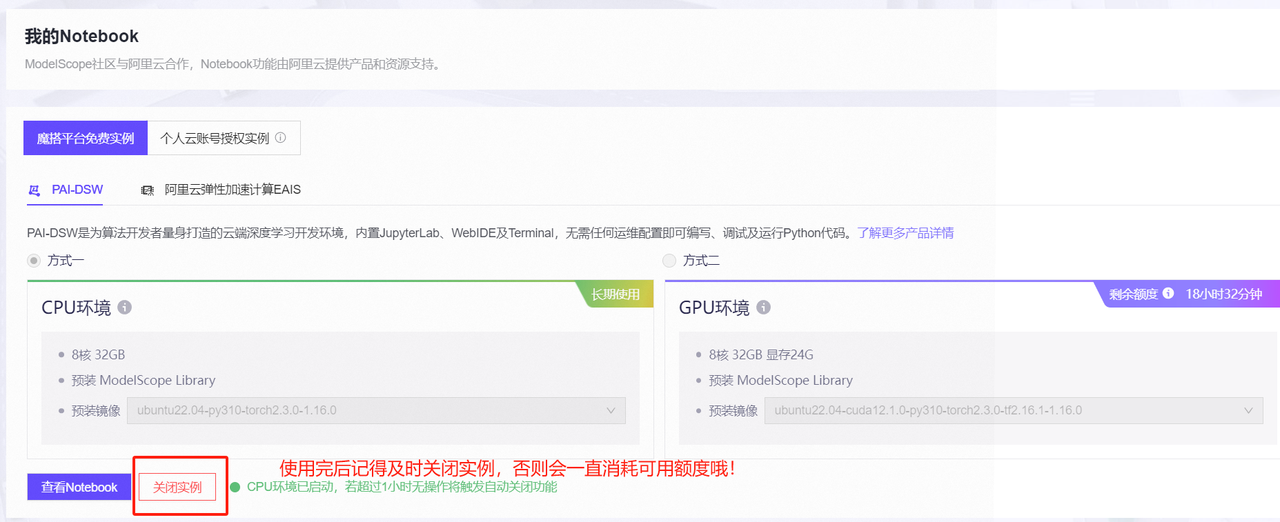Image resolution: width=1280 pixels, height=522 pixels.
Task: Select the PAI-DSW tab label
Action: pyautogui.click(x=77, y=189)
